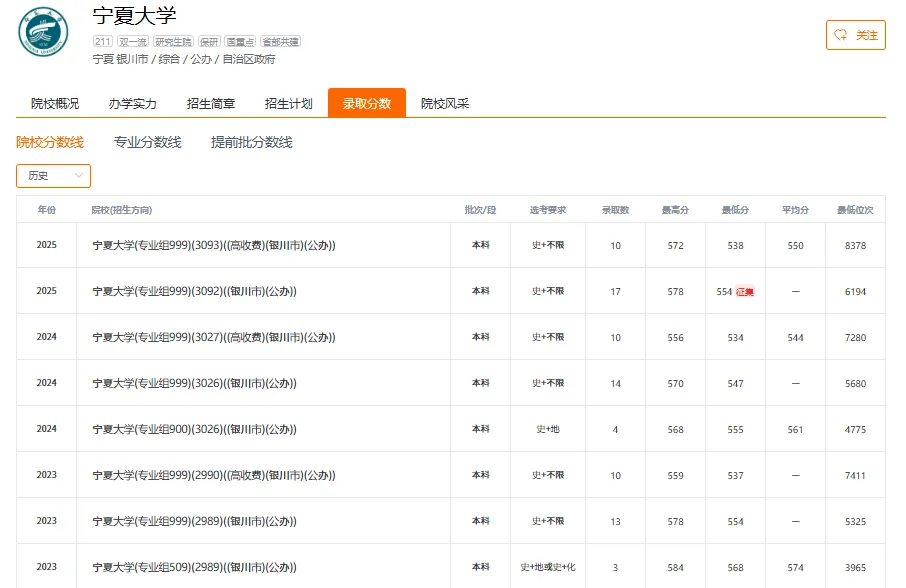This screenshot has width=906, height=588.
Task: Click the 保研 tag
Action: (x=209, y=42)
